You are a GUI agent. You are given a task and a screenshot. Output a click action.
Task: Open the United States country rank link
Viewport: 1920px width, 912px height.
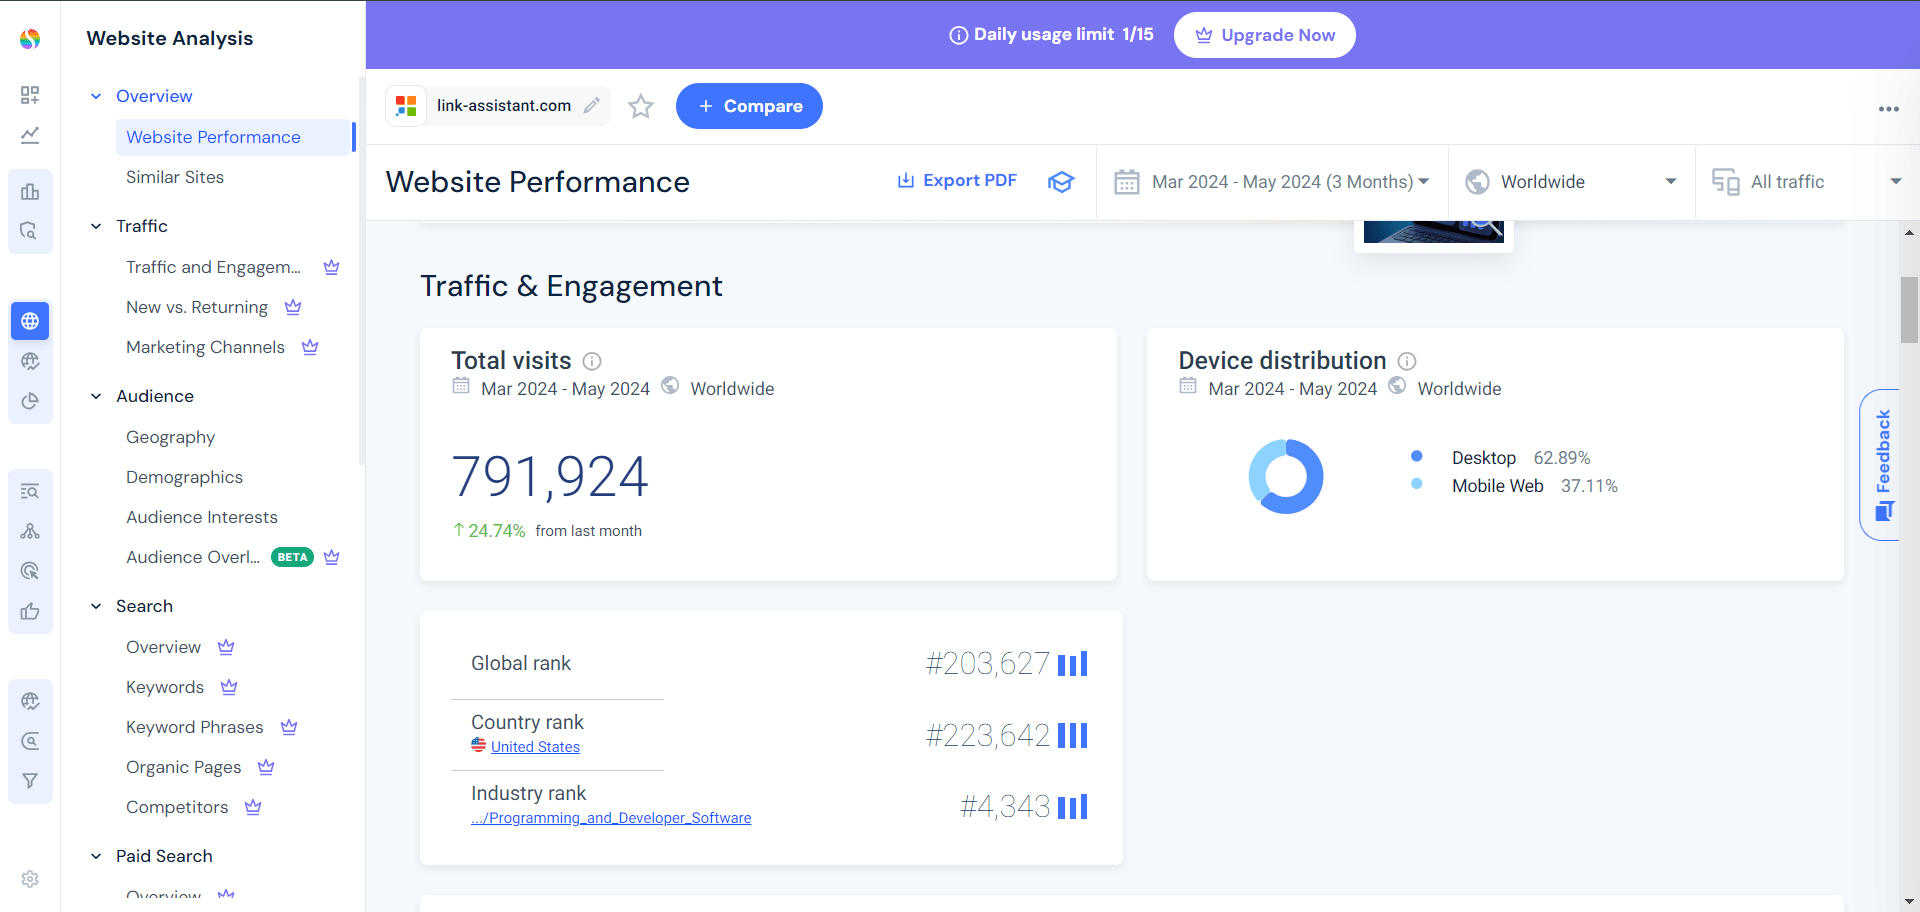(535, 747)
